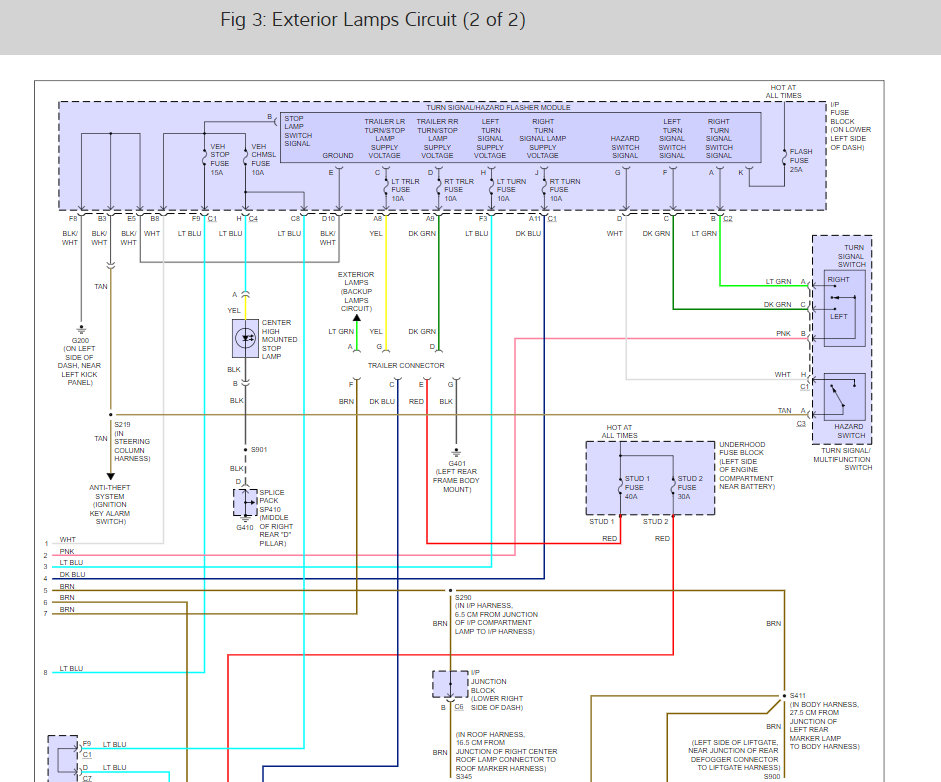Click 'EXTERIOR LAMPS (BACKUP LAMPS CIRCUIT)' reference
This screenshot has height=782, width=941.
pos(356,292)
